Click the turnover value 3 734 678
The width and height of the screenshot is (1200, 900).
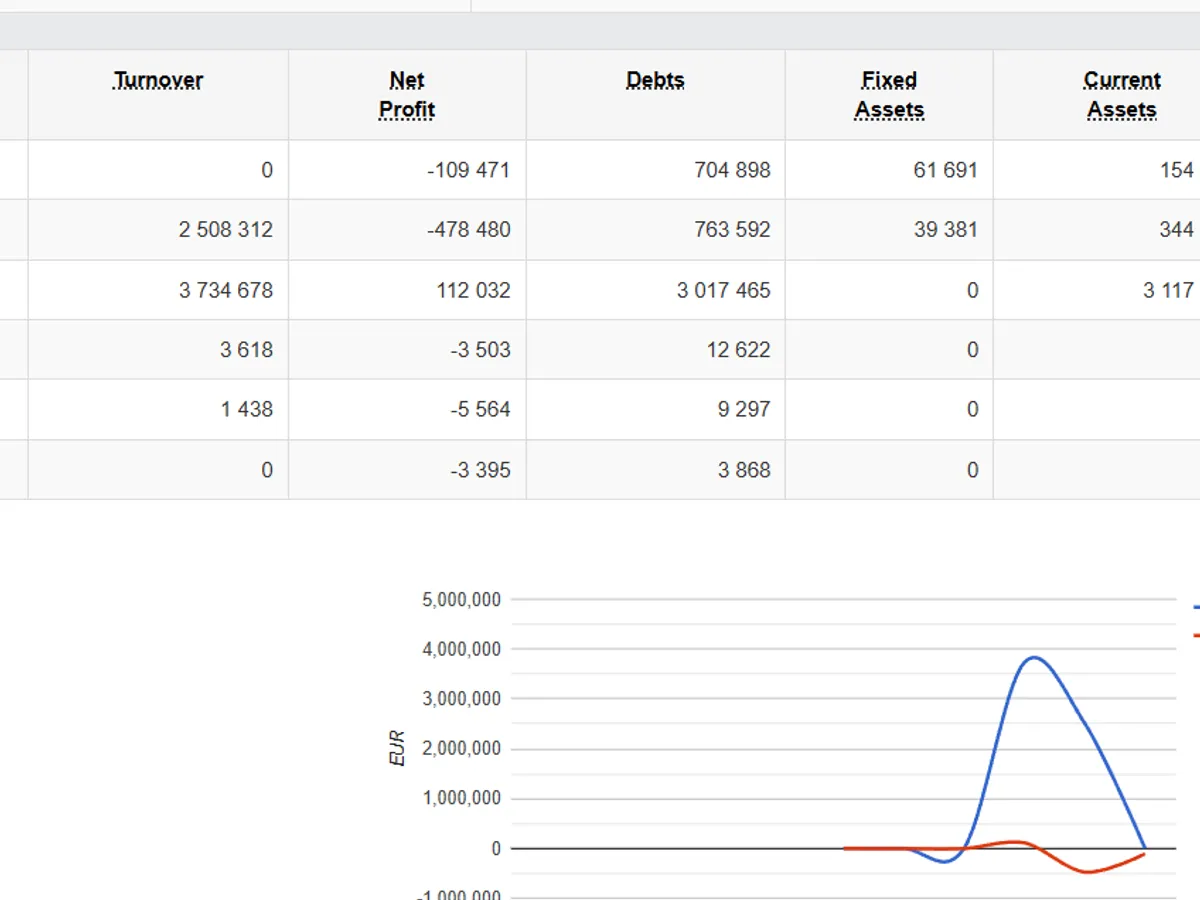[225, 290]
